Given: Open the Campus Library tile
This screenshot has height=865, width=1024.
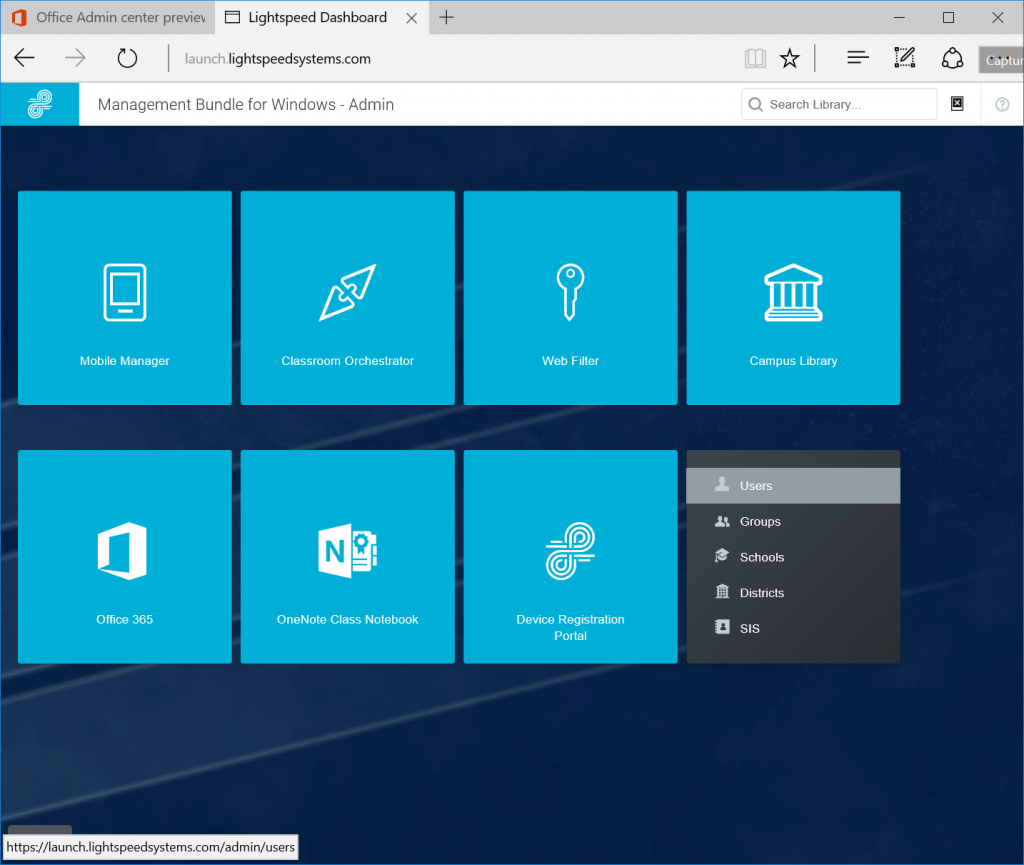Looking at the screenshot, I should (793, 298).
